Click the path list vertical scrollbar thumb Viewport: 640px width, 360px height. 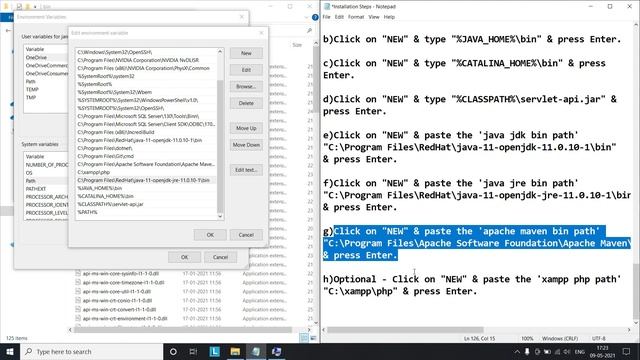[x=220, y=146]
